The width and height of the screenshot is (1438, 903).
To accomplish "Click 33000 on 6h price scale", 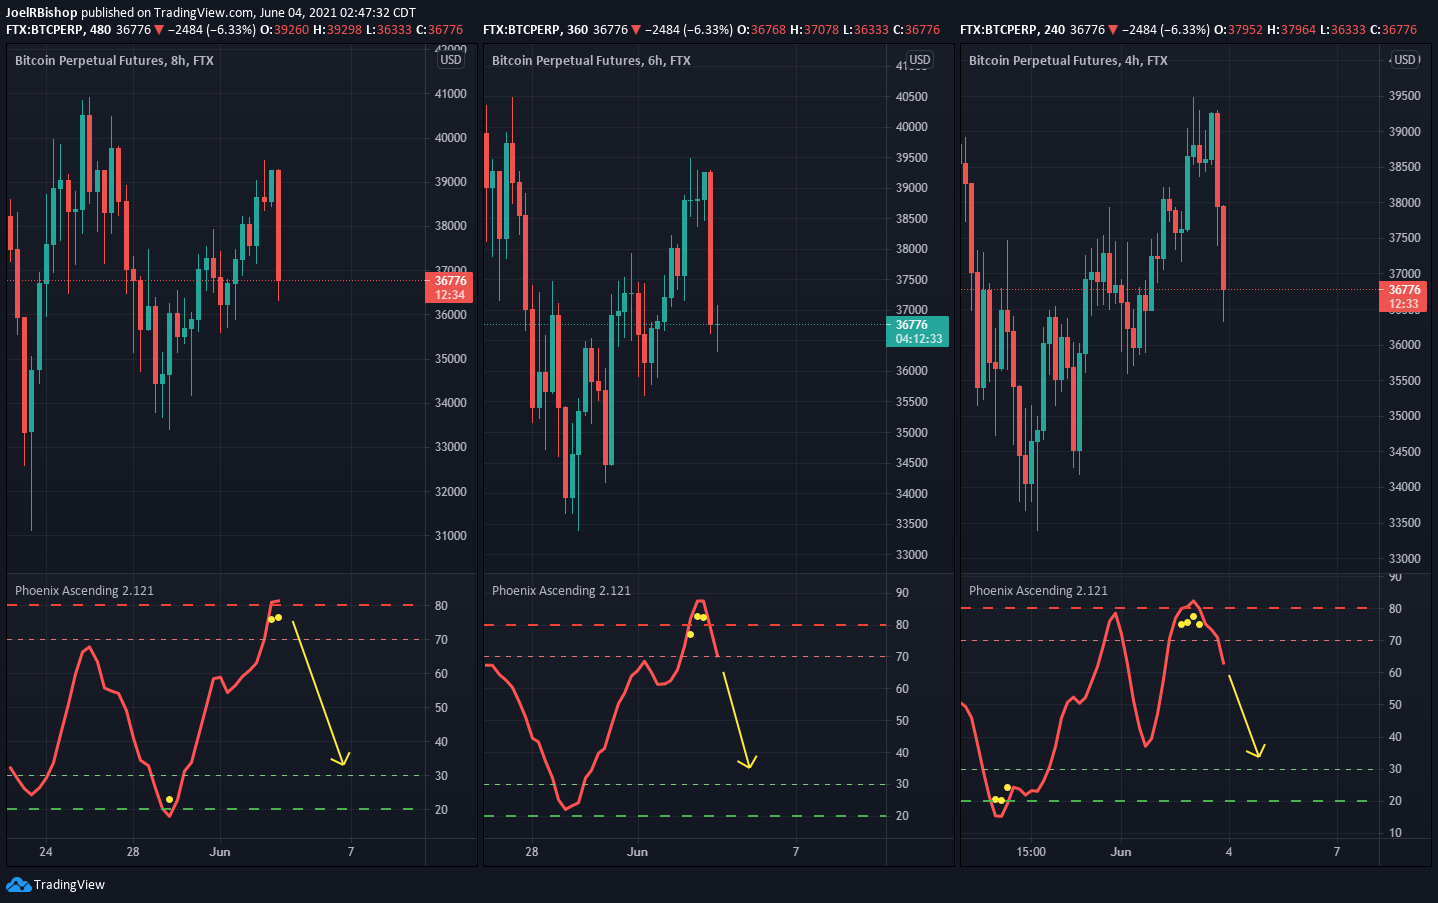I will point(911,555).
